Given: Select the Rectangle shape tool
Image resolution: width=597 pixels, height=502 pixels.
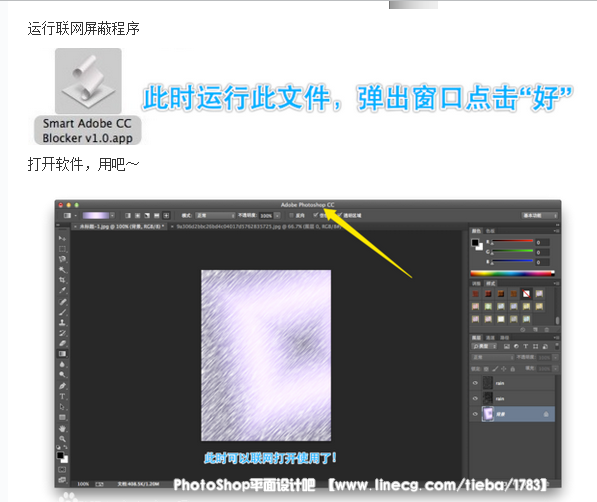Looking at the screenshot, I should (62, 417).
